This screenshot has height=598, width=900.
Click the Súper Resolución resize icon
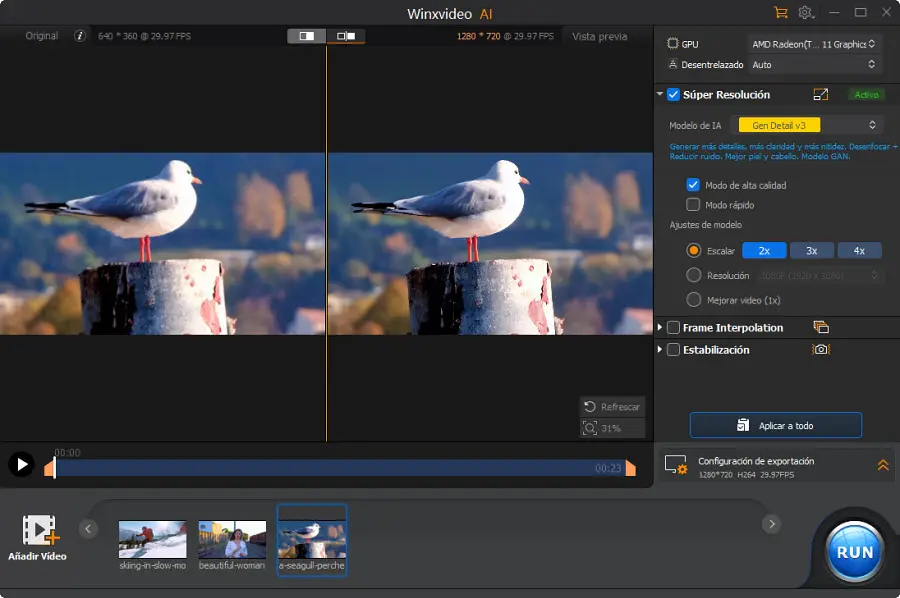tap(821, 95)
